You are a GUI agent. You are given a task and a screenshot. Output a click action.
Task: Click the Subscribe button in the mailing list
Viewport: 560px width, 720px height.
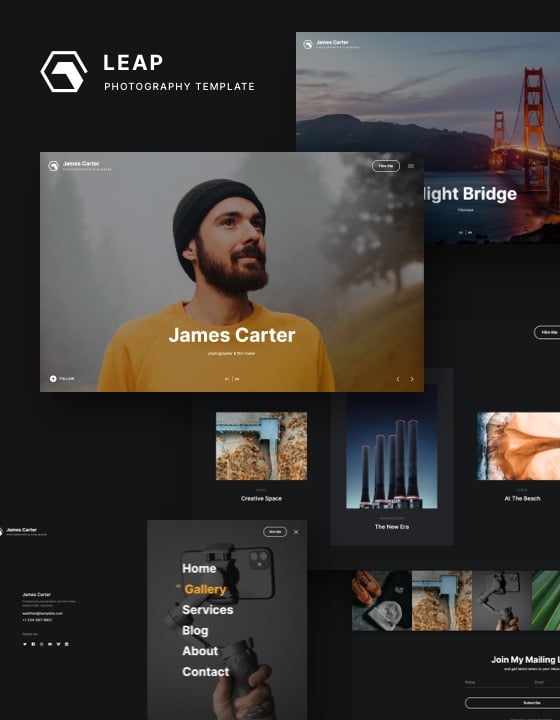pyautogui.click(x=513, y=703)
